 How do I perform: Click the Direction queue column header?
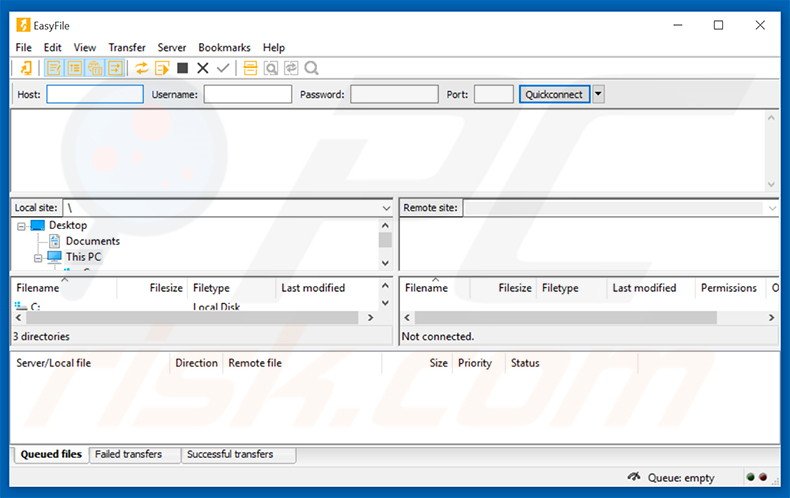pos(196,363)
